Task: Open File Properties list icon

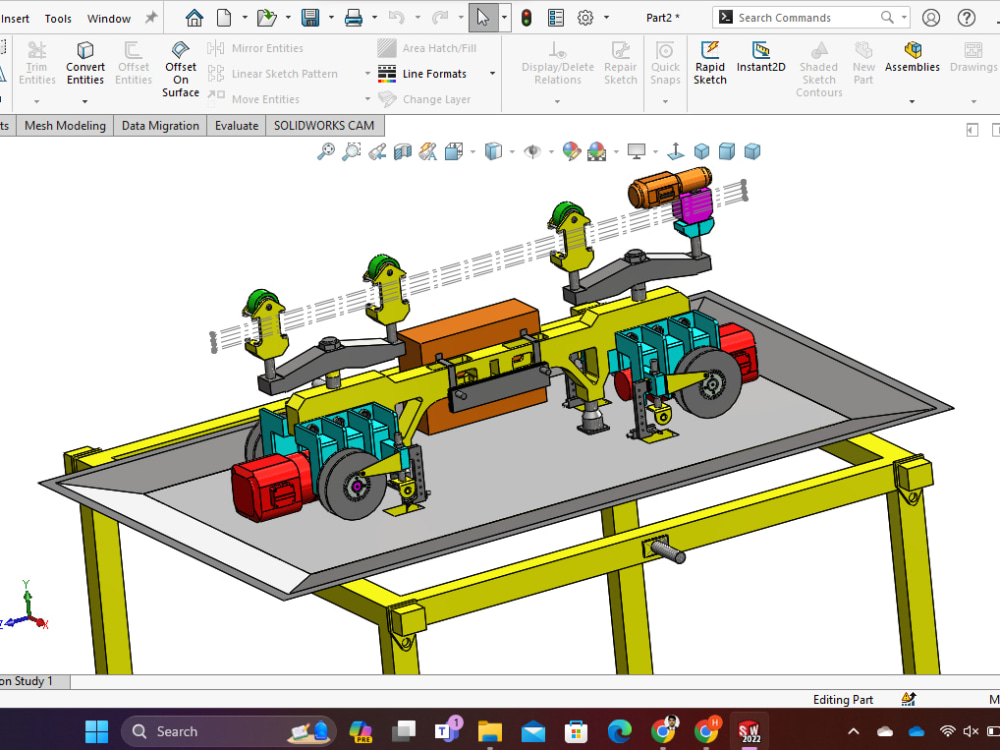Action: (x=556, y=18)
